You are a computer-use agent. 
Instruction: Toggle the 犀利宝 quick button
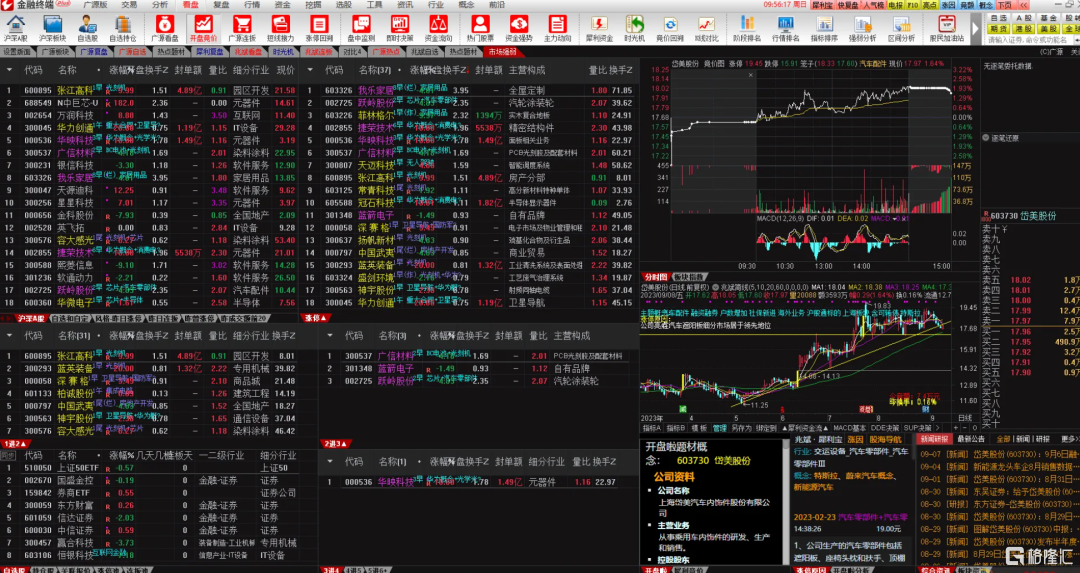(x=822, y=5)
